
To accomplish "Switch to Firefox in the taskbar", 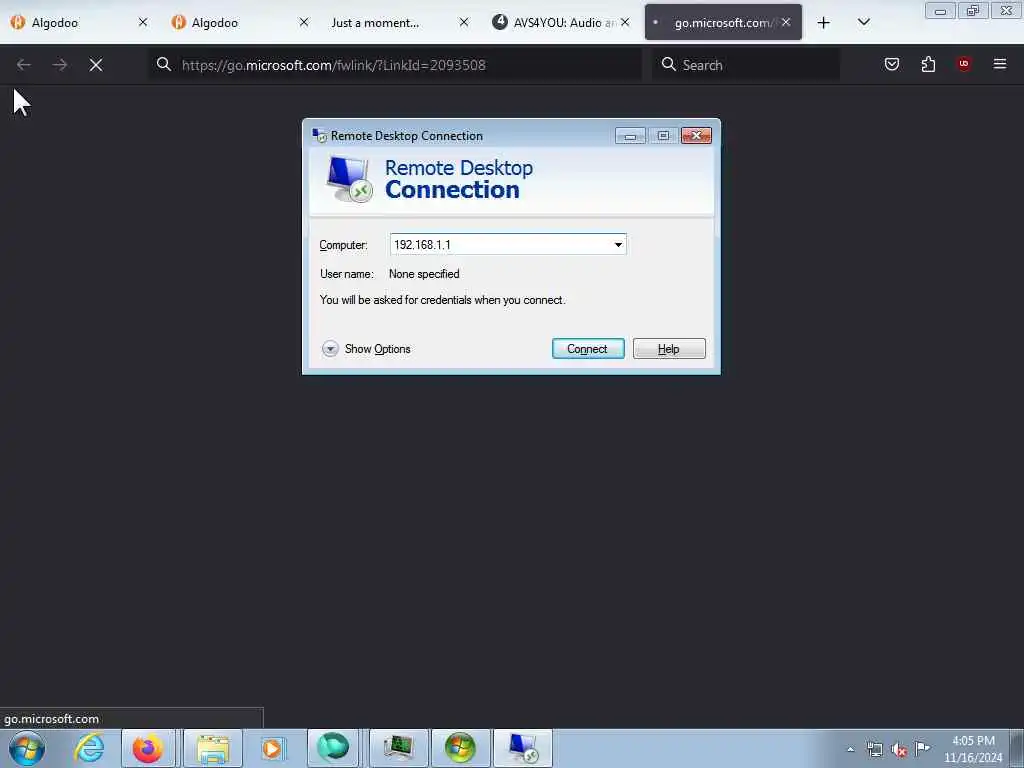I will [148, 748].
